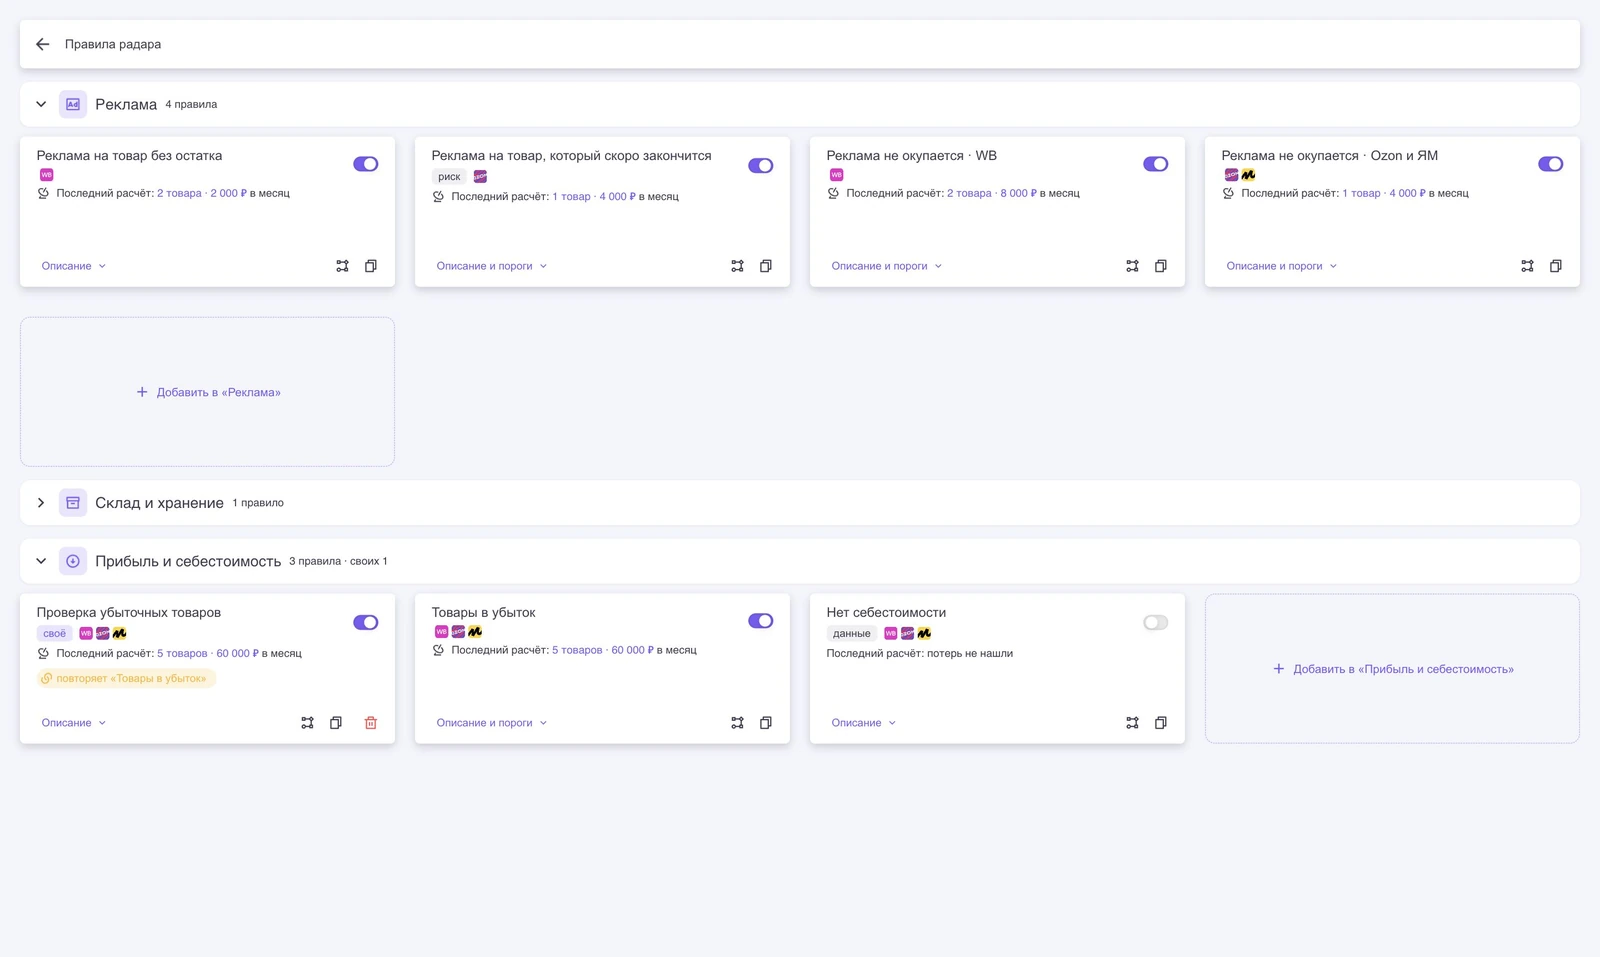Duplicate the «Реклама не окупается · WB» rule

[x=1161, y=266]
